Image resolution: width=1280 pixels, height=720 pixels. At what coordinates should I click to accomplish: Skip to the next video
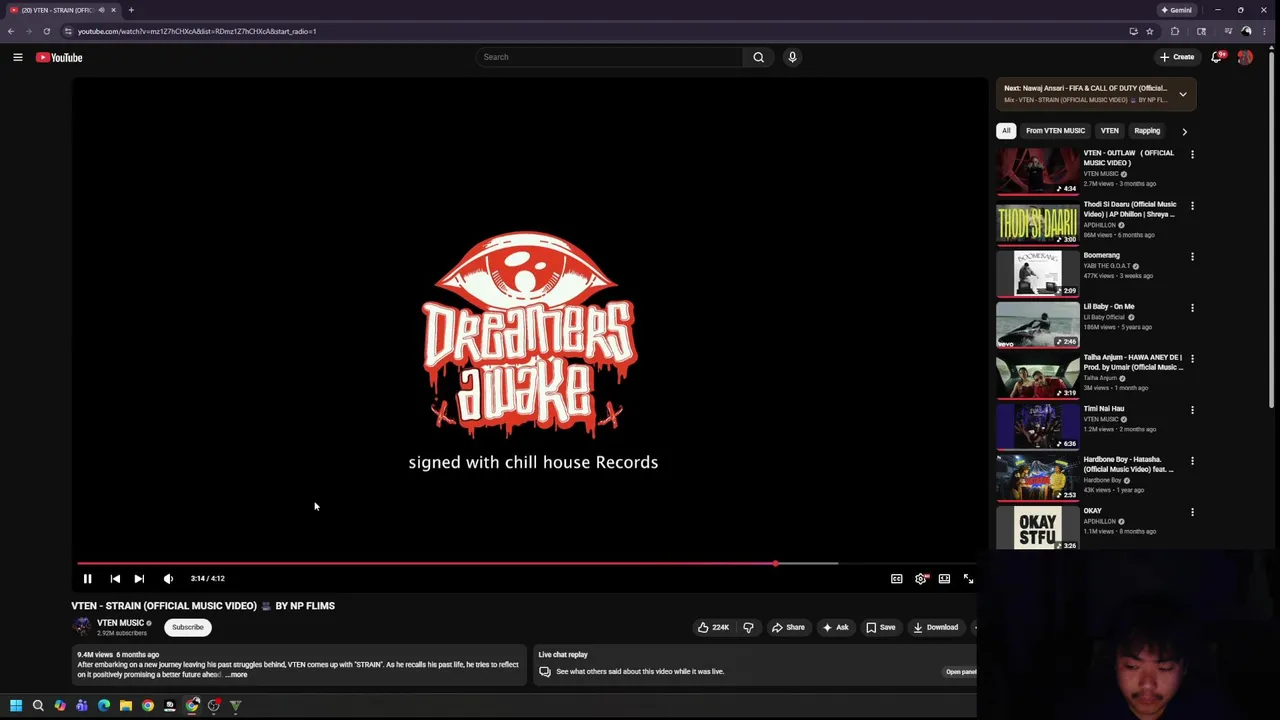pyautogui.click(x=139, y=578)
